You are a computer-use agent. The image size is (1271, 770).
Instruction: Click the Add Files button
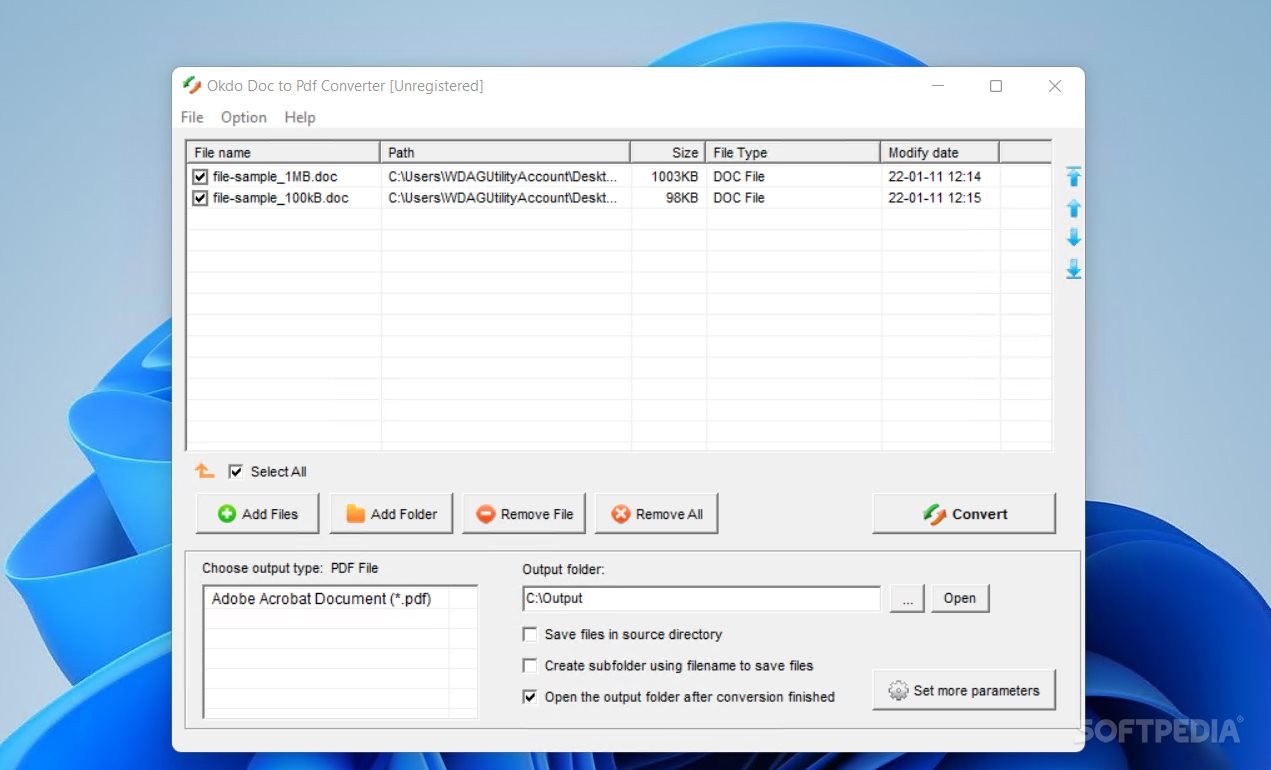click(x=258, y=514)
